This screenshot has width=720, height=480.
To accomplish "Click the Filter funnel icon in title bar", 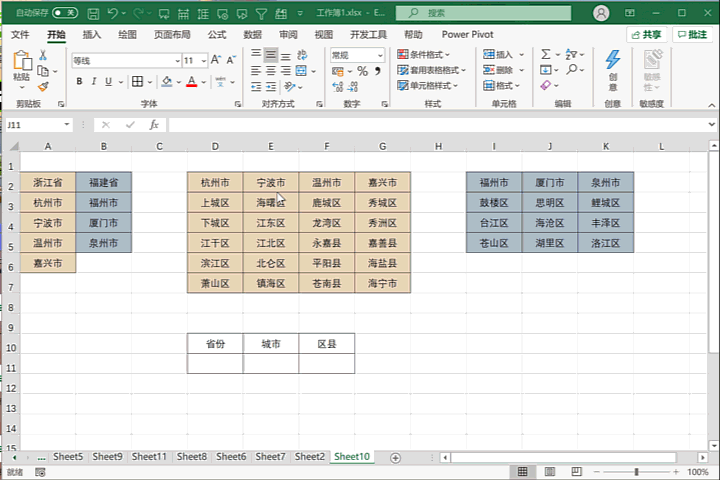I will [261, 13].
